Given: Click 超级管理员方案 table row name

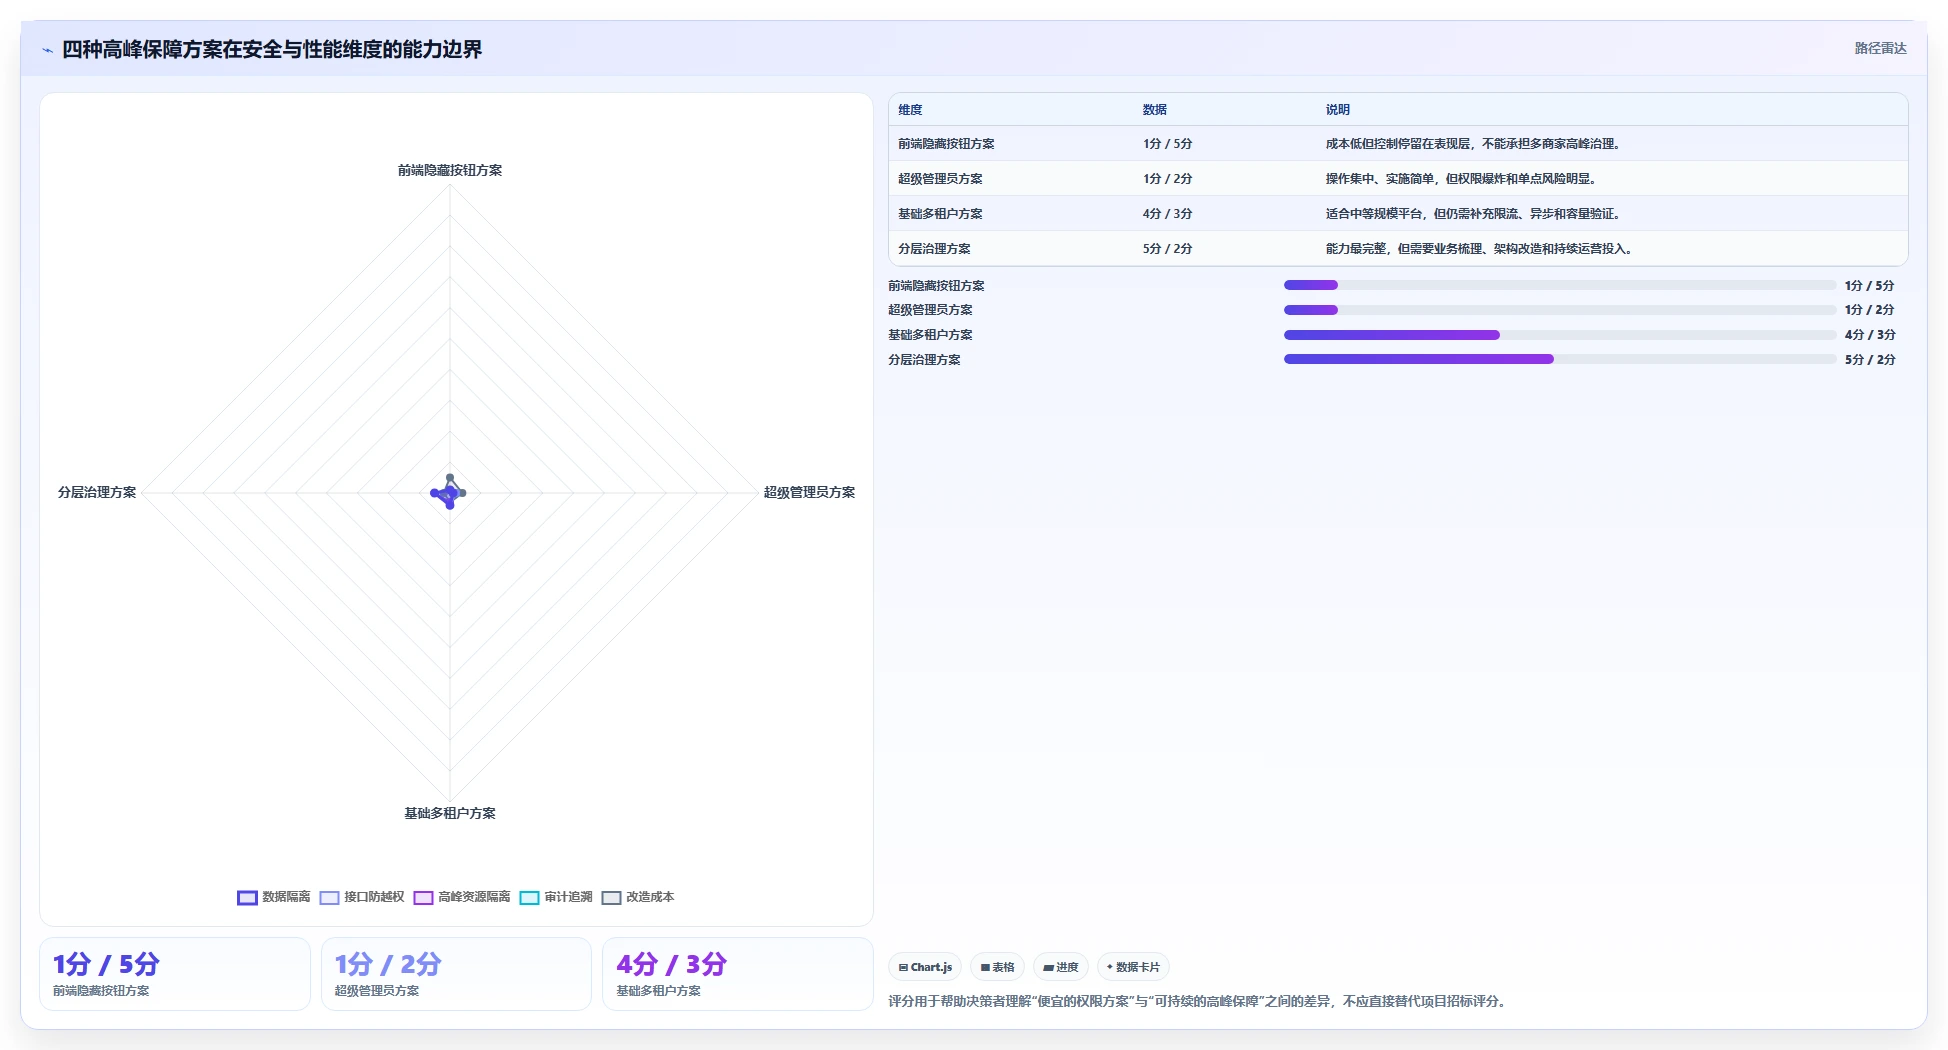Looking at the screenshot, I should pyautogui.click(x=940, y=179).
